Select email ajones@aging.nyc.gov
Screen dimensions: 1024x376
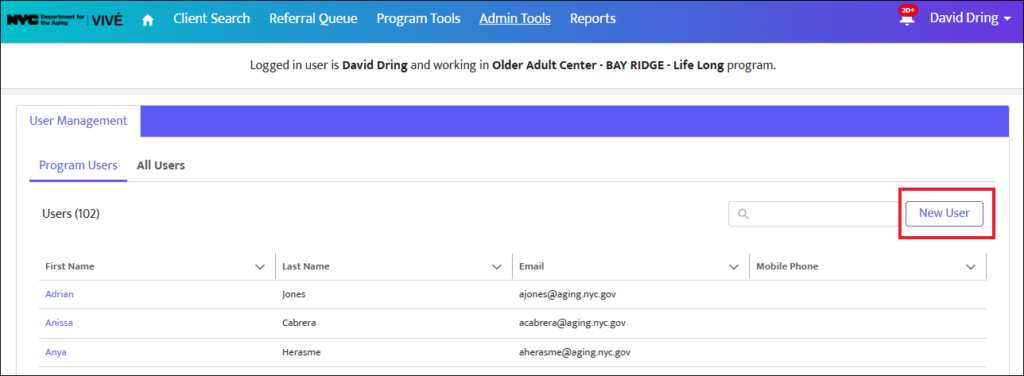point(568,294)
